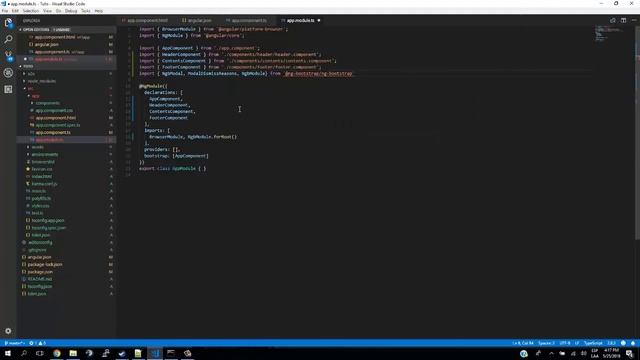640x360 pixels.
Task: Click the feedback smiley in the status bar
Action: click(623, 343)
